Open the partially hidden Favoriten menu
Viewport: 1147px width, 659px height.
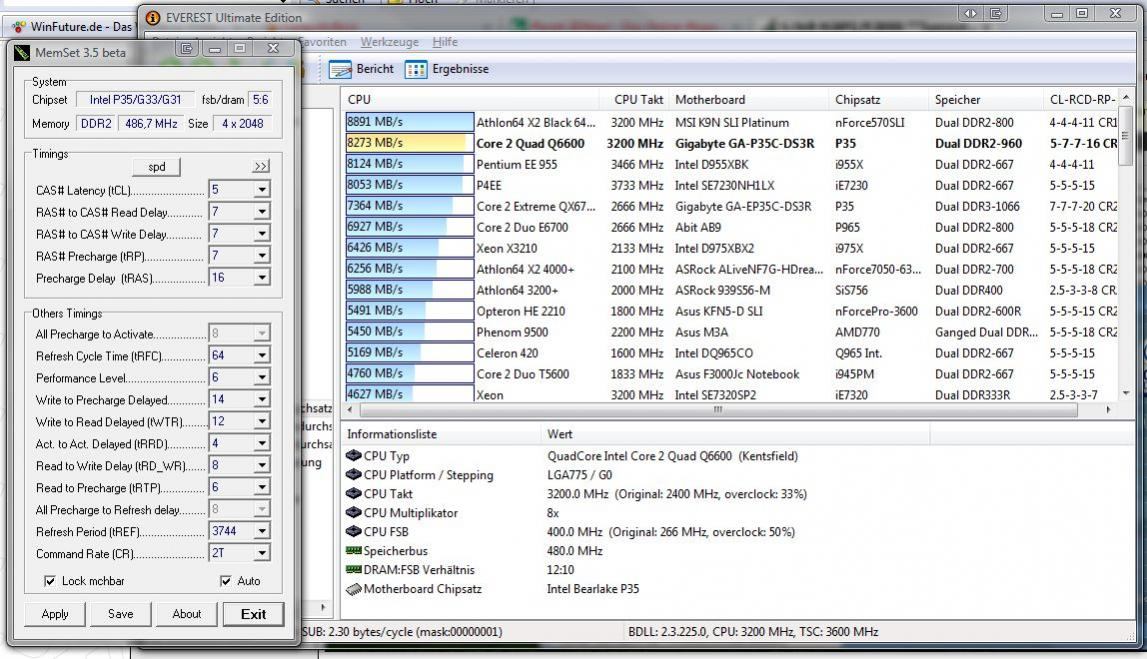point(322,42)
